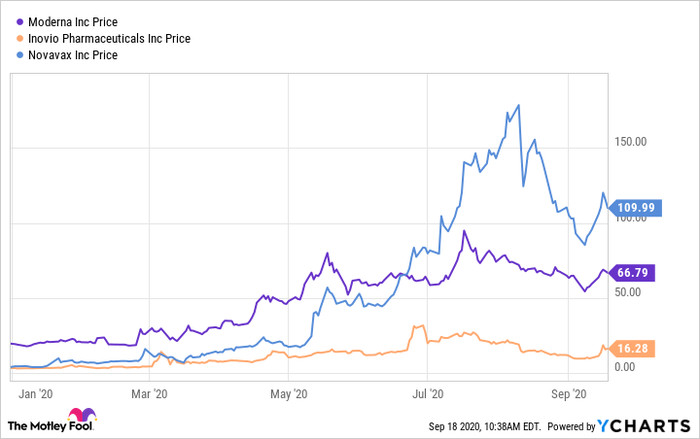Click the Sep '20 axis label
The image size is (700, 439).
pyautogui.click(x=568, y=393)
